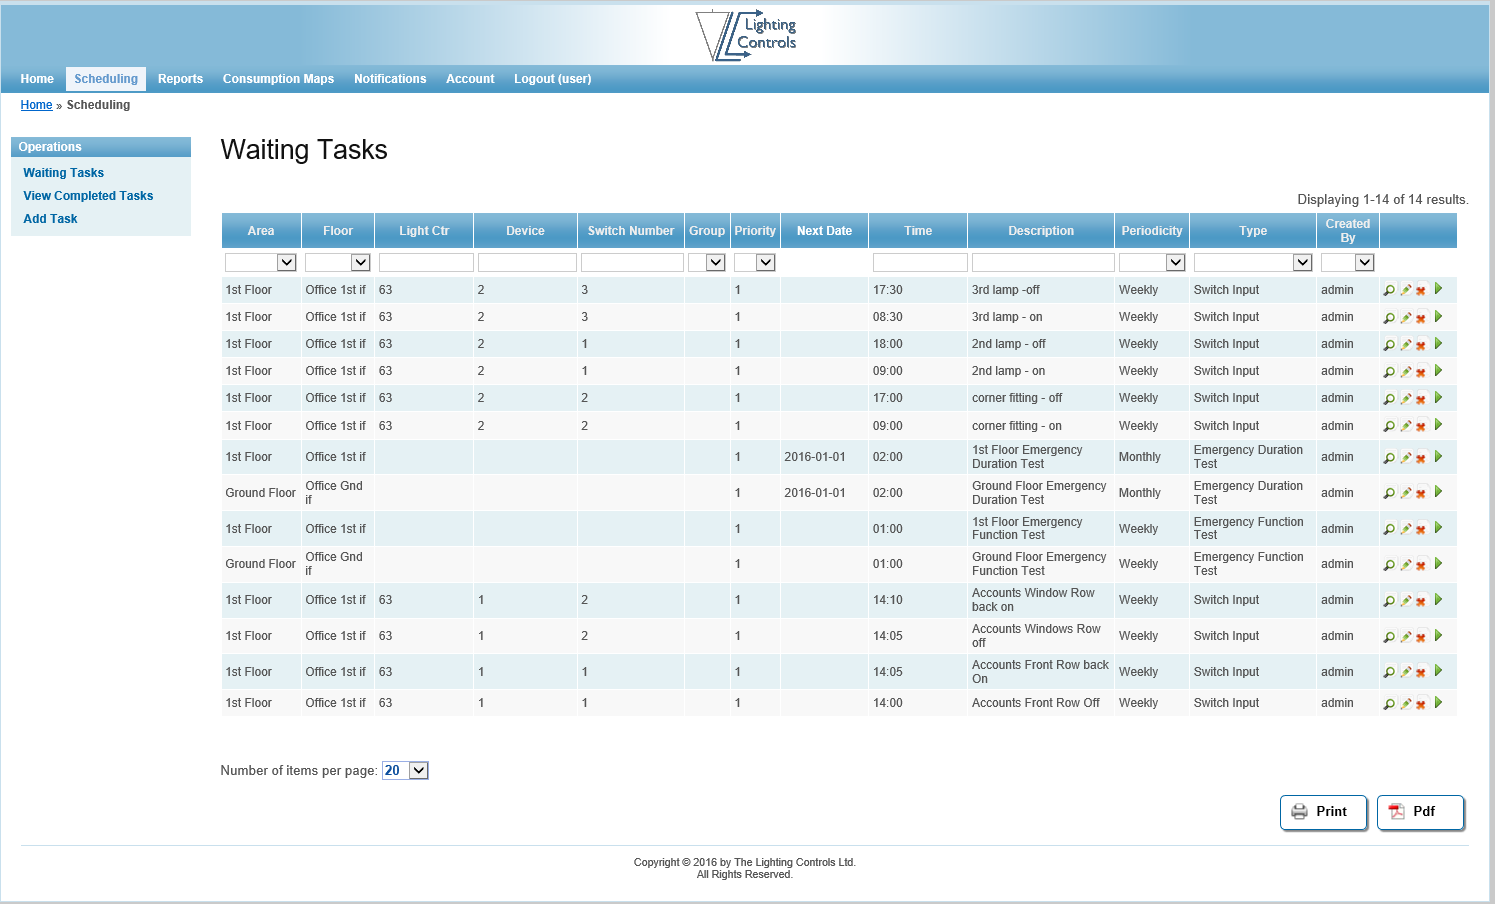Edit the 3rd lamp -off task
This screenshot has width=1495, height=904.
point(1405,290)
